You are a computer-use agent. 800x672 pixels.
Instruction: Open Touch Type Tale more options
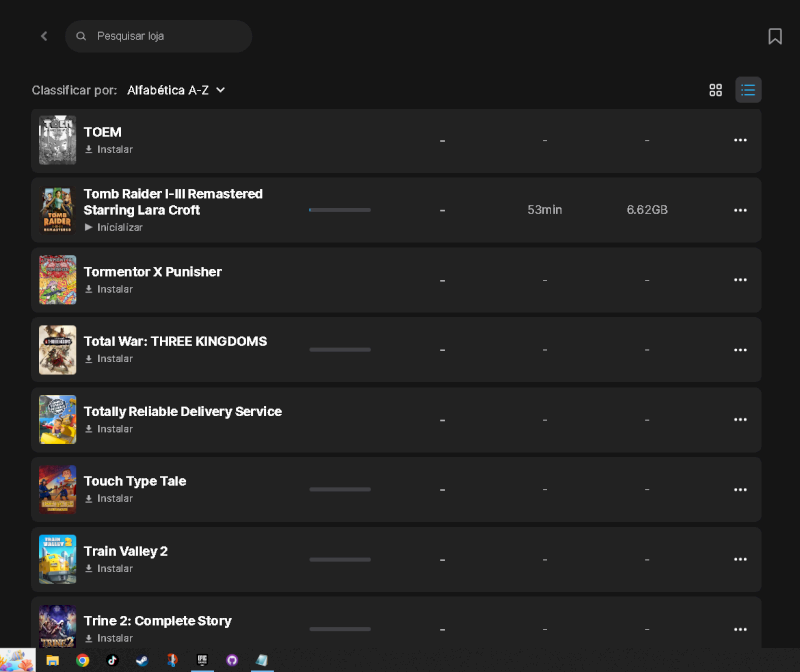click(740, 490)
